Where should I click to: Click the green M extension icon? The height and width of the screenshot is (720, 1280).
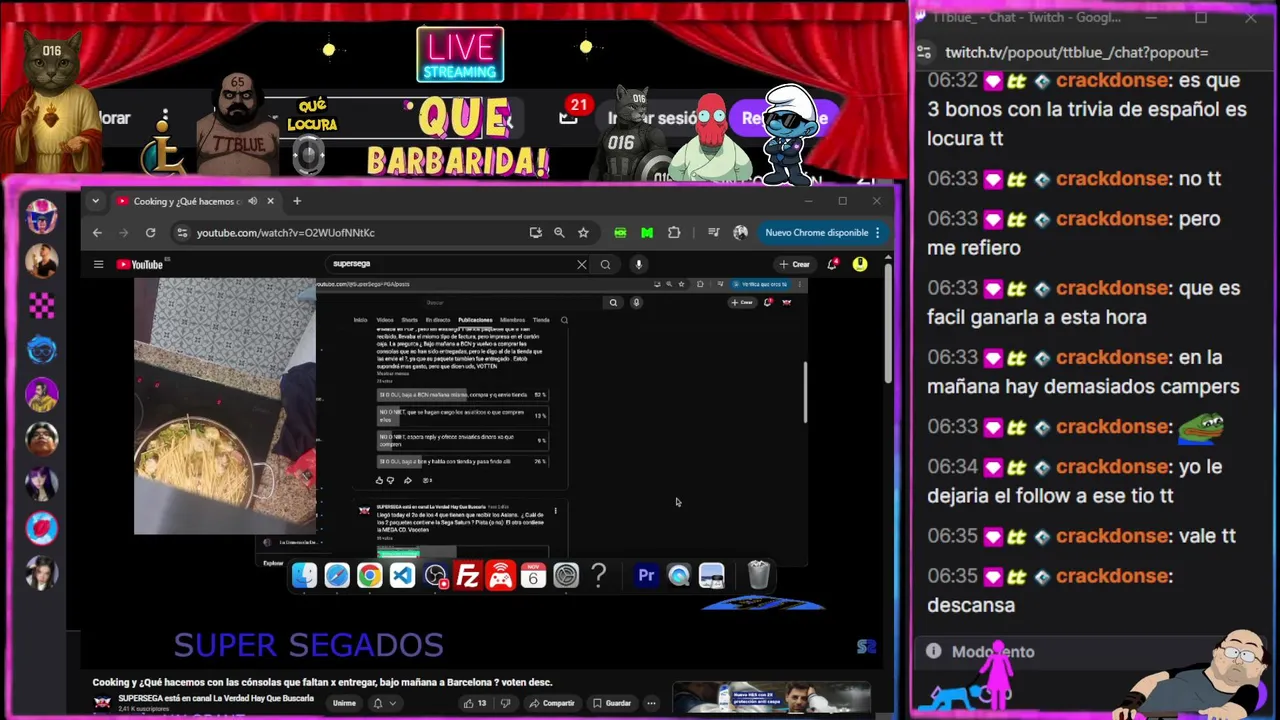pos(647,233)
